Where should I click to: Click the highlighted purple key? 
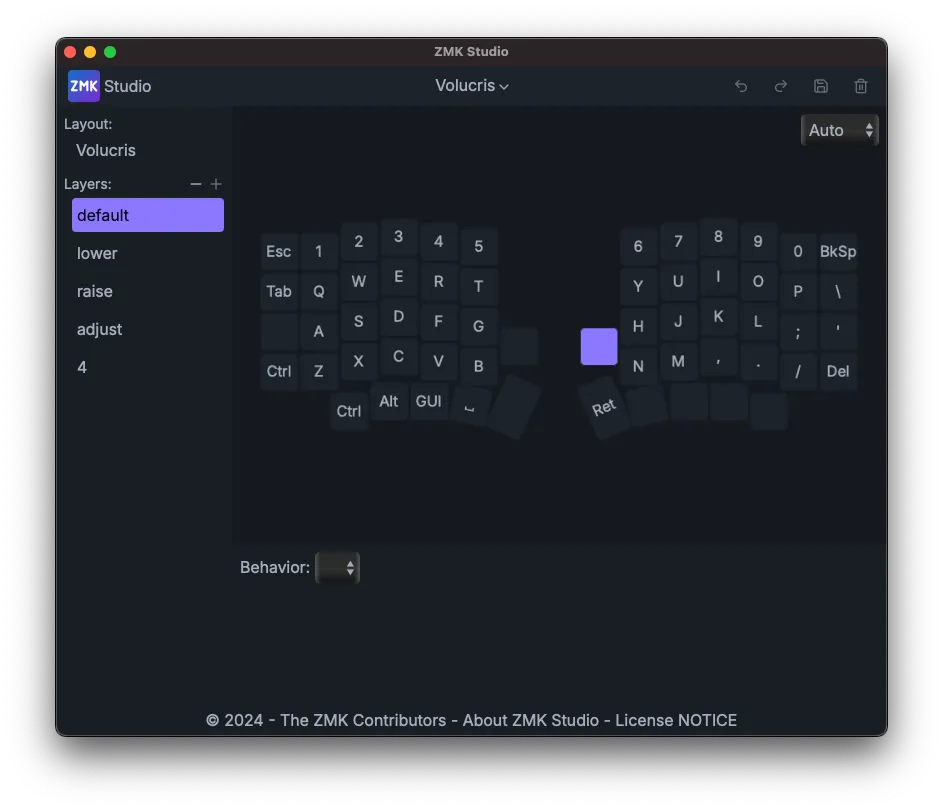pyautogui.click(x=599, y=346)
